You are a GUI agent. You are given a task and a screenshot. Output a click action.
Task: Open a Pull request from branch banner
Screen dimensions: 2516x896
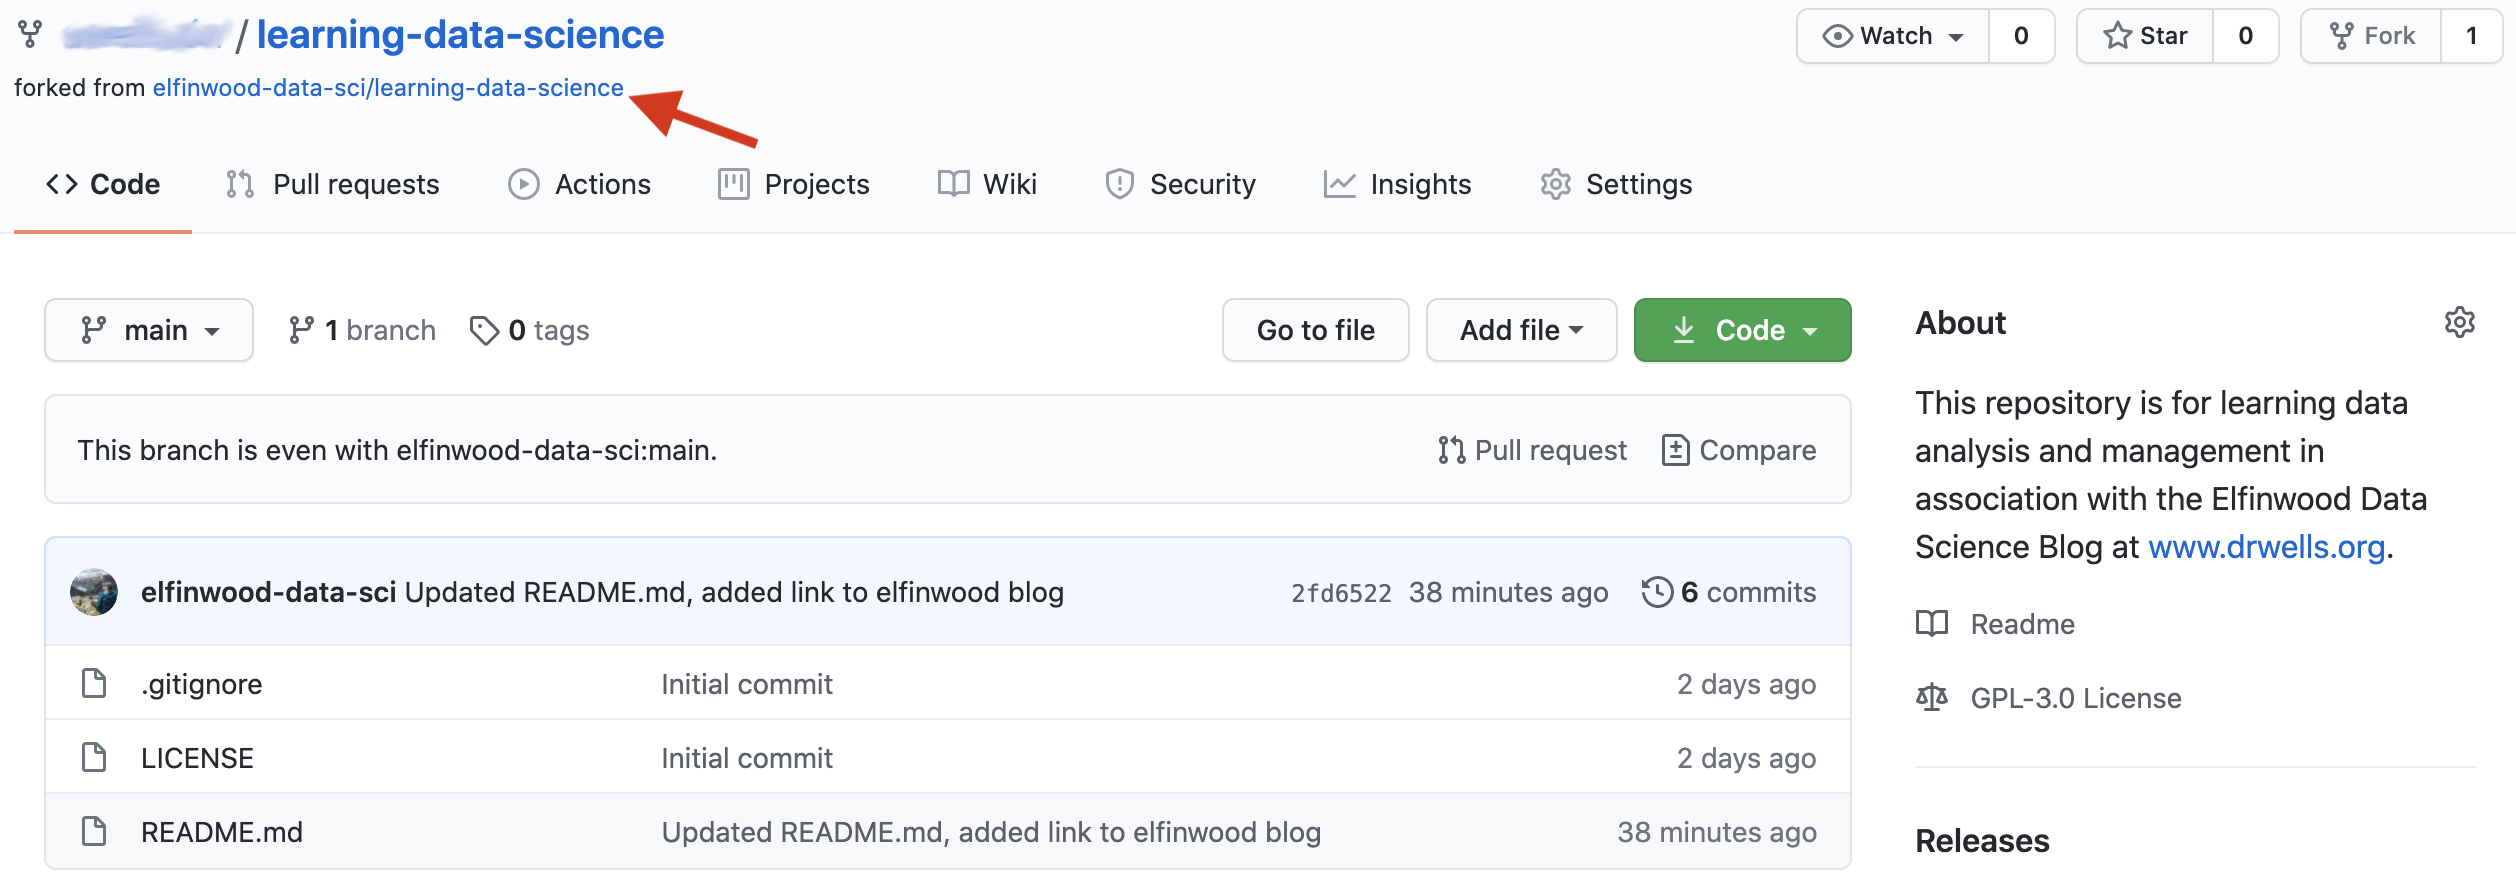coord(1532,450)
